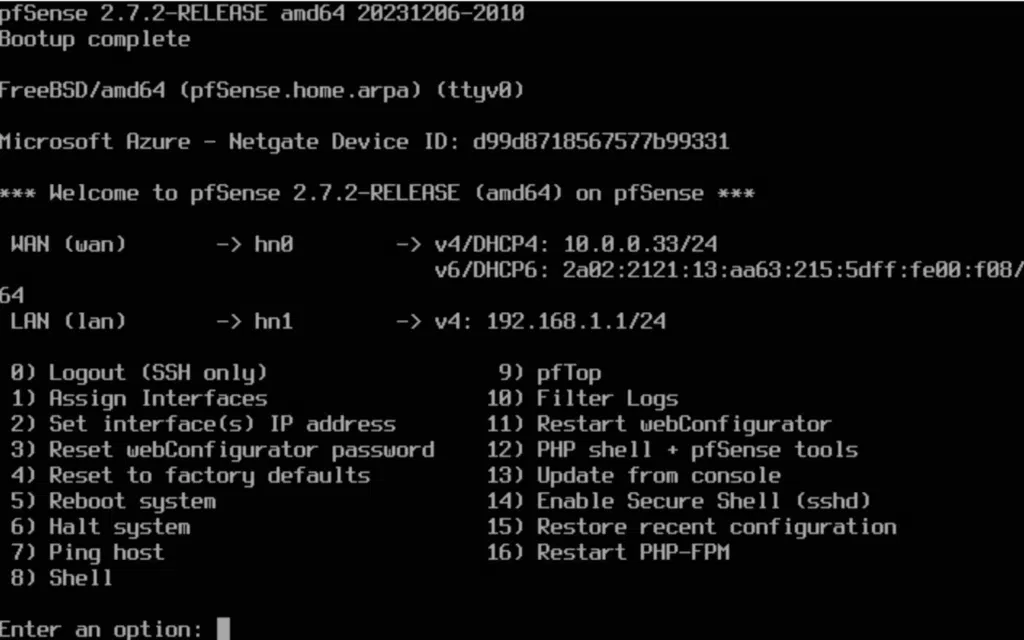Image resolution: width=1024 pixels, height=640 pixels.
Task: Select 6) Halt system option
Action: coord(100,526)
